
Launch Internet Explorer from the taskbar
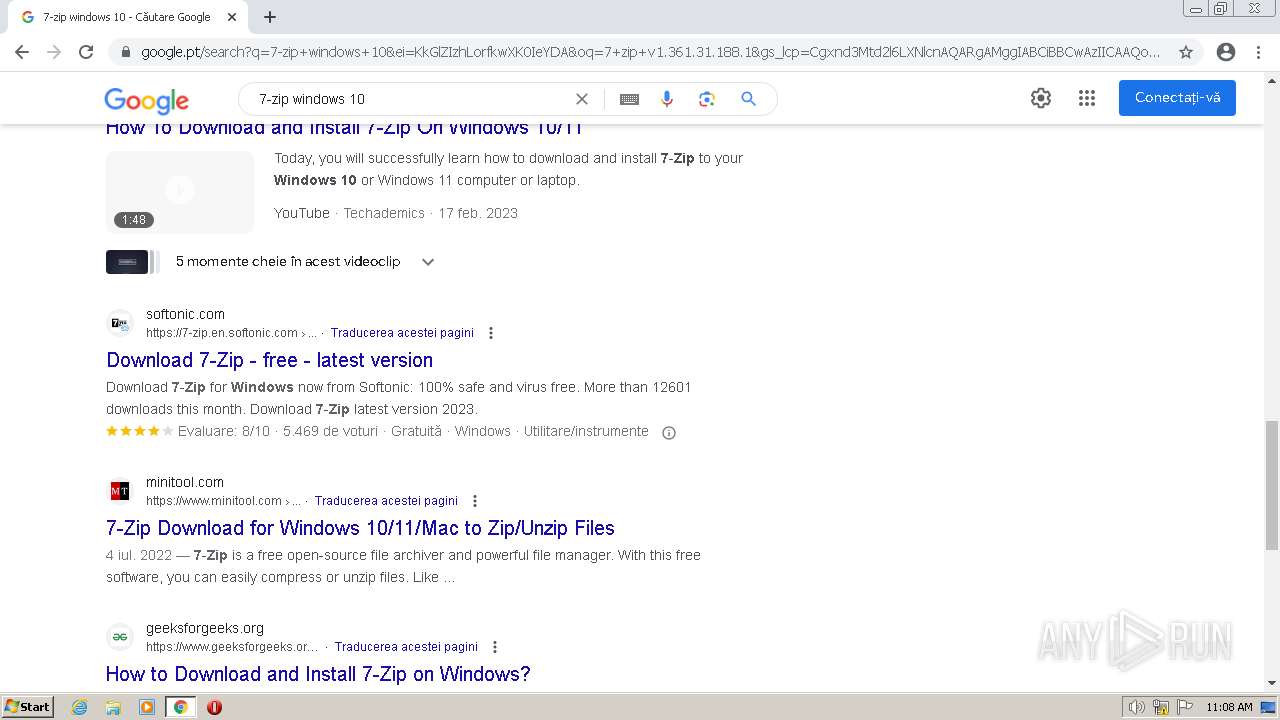[80, 707]
